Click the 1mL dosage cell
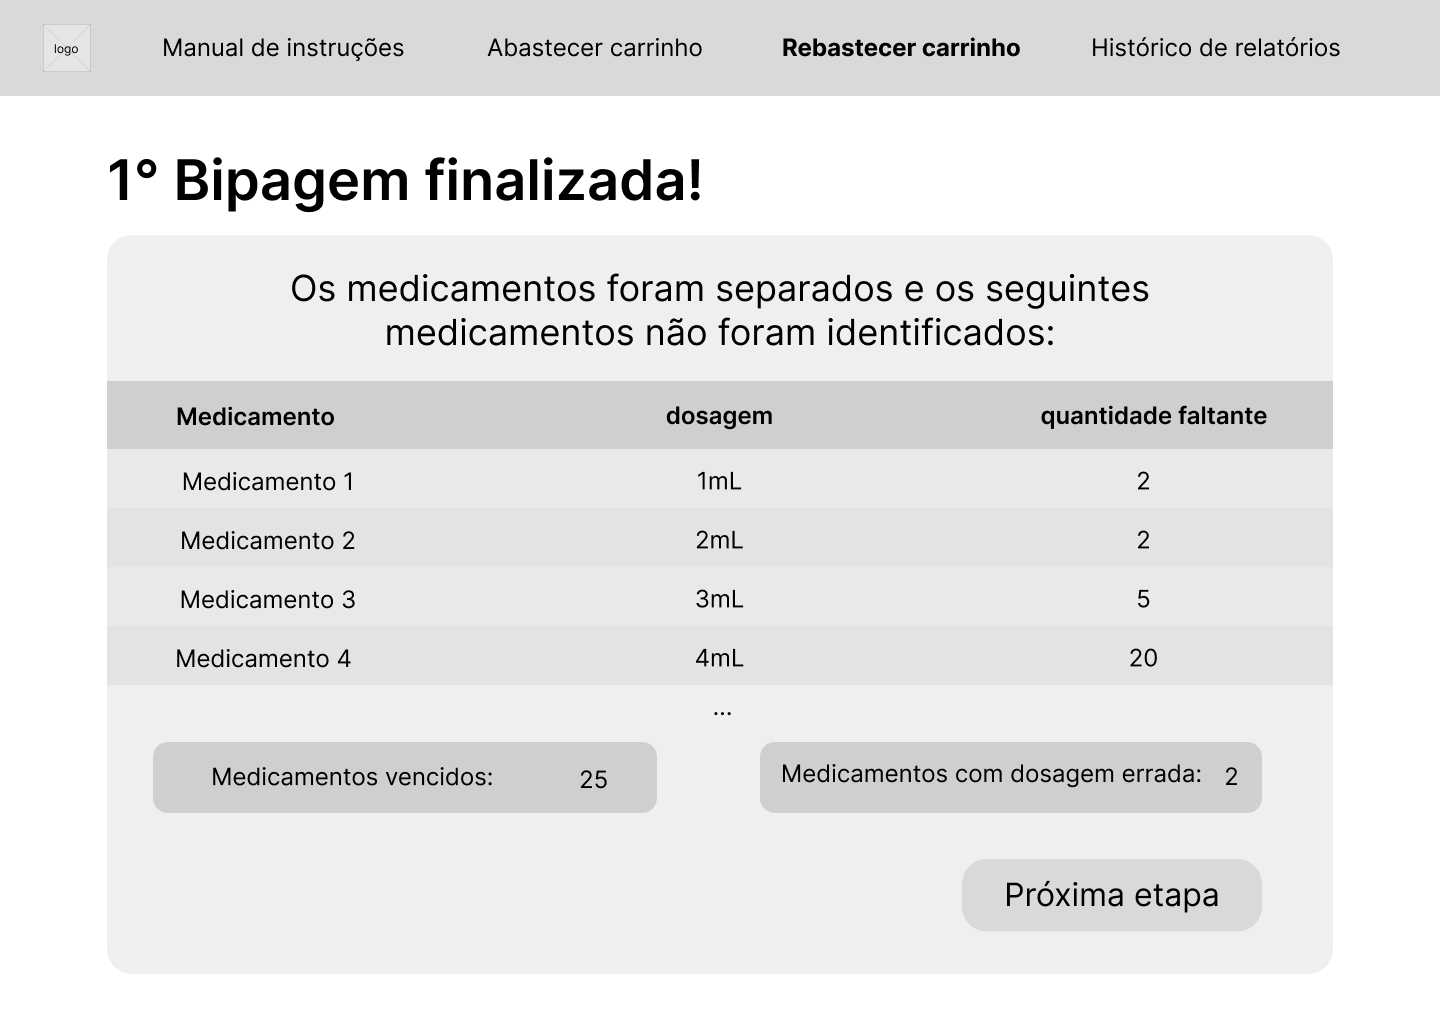Screen dimensions: 1440x1024 pos(719,481)
